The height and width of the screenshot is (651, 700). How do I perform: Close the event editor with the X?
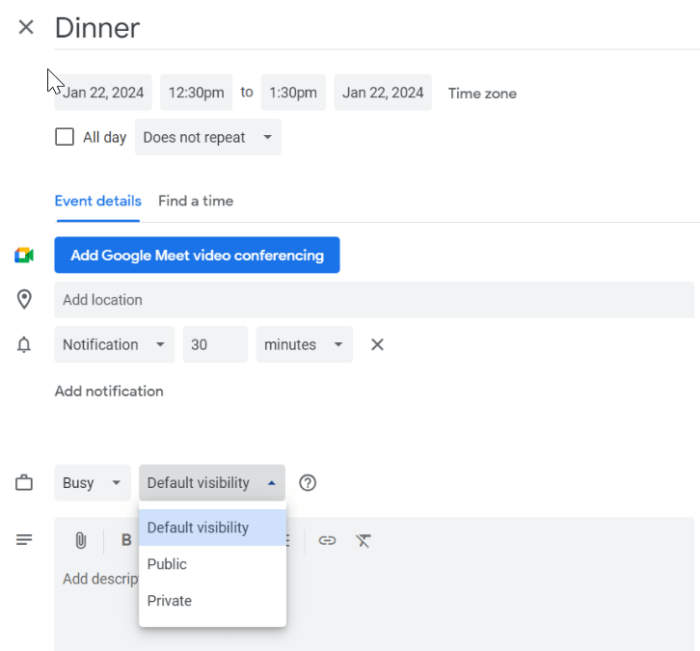[26, 27]
